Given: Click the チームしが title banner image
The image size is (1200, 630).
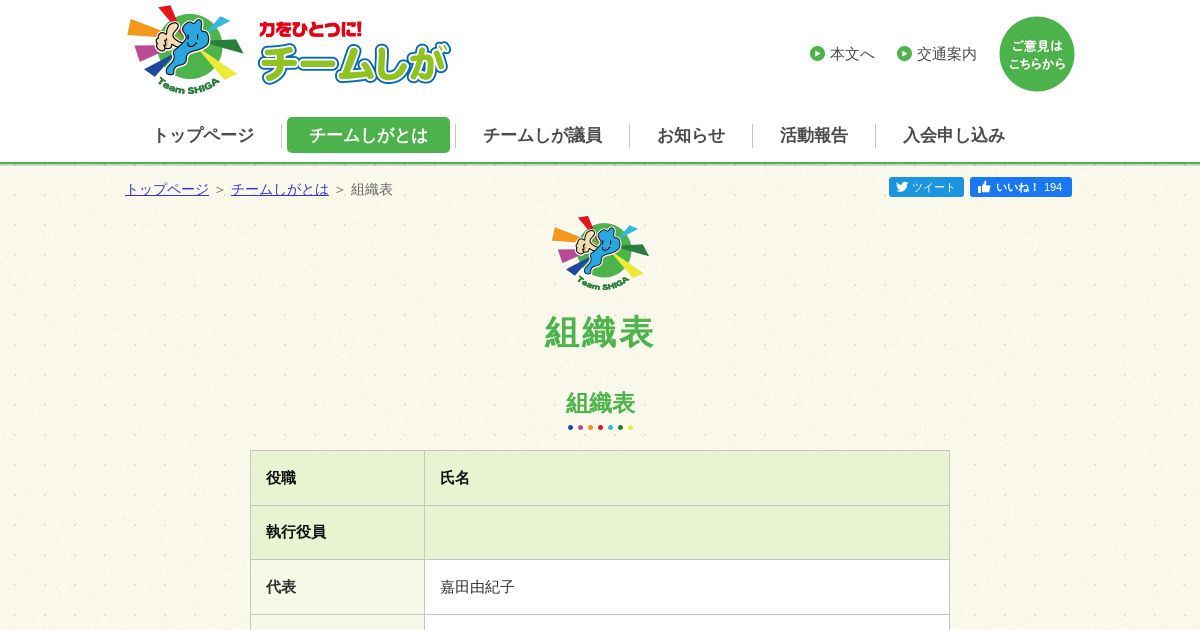Looking at the screenshot, I should pos(354,52).
